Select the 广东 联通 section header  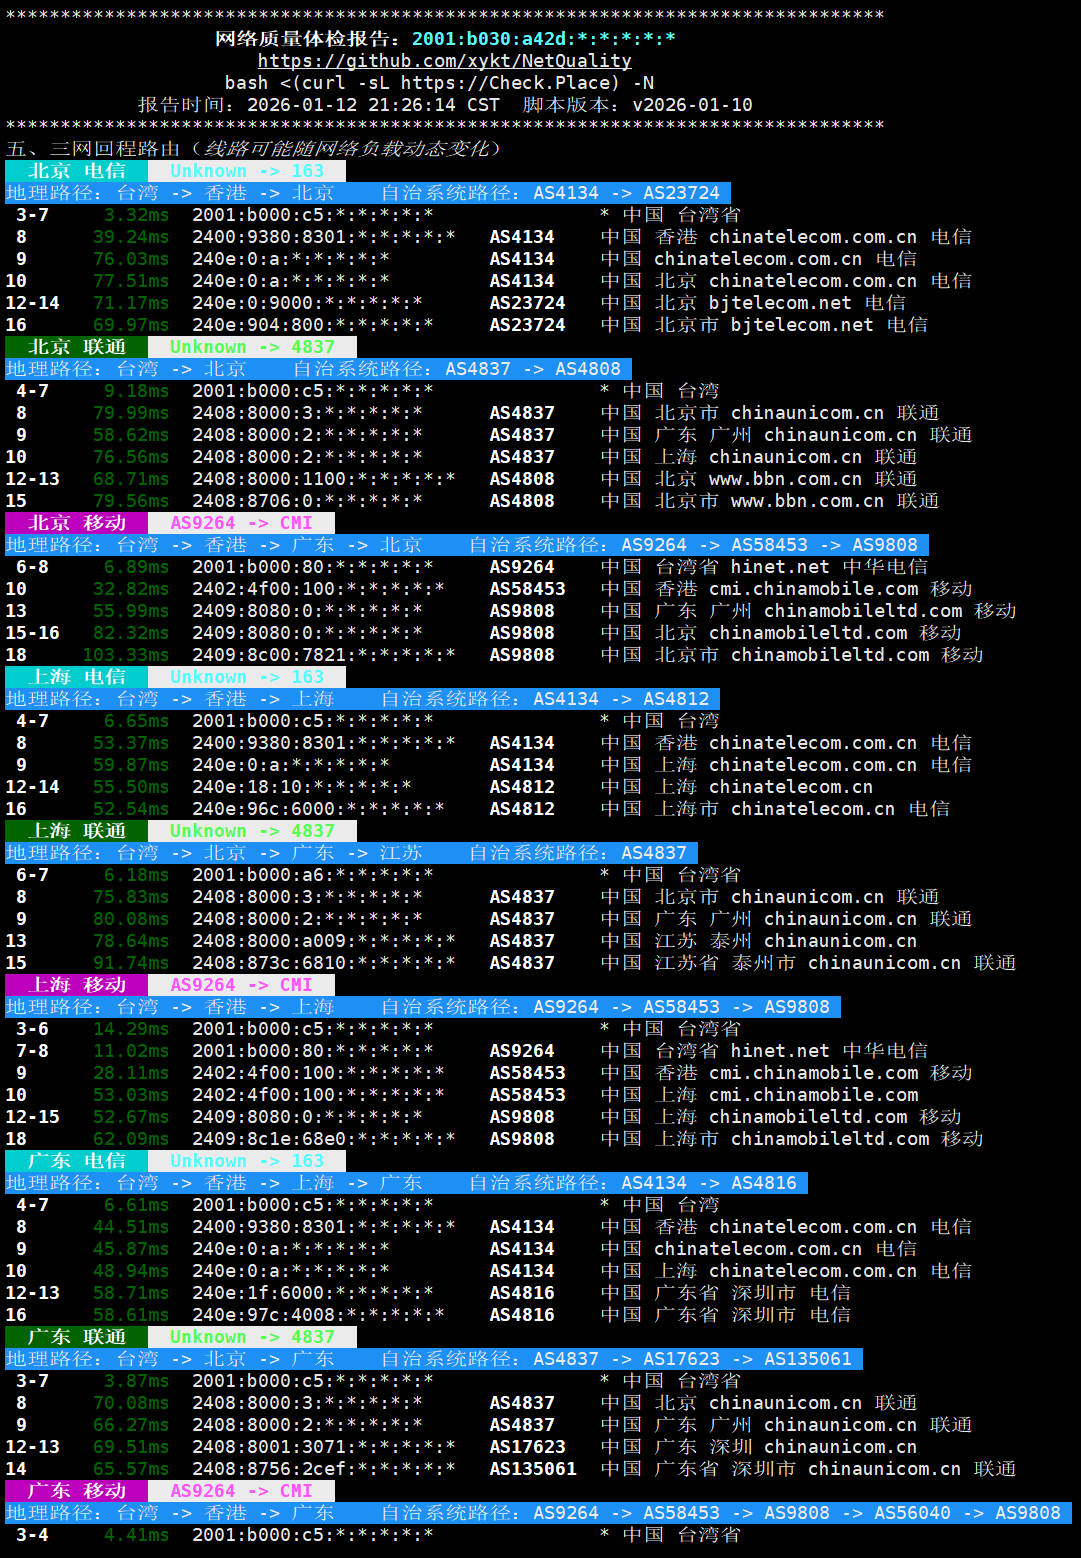click(76, 1337)
